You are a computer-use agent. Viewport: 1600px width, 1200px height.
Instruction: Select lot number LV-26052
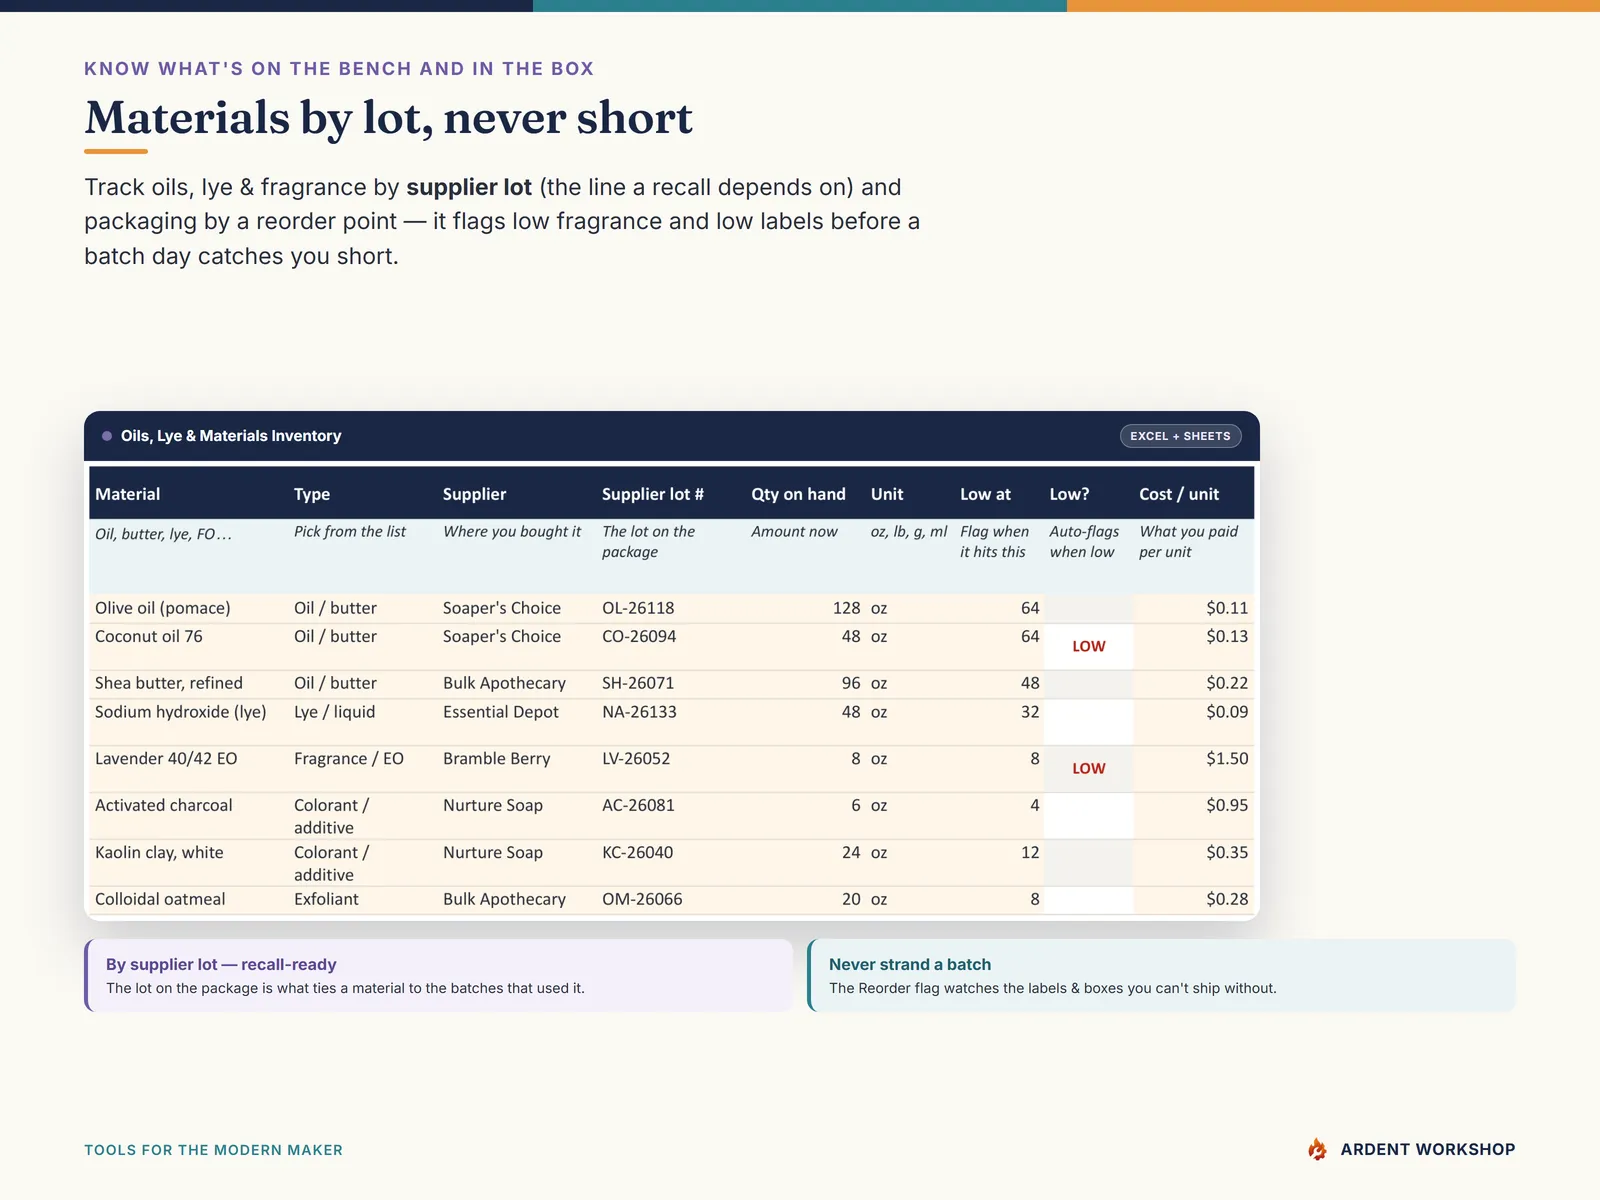pyautogui.click(x=636, y=758)
